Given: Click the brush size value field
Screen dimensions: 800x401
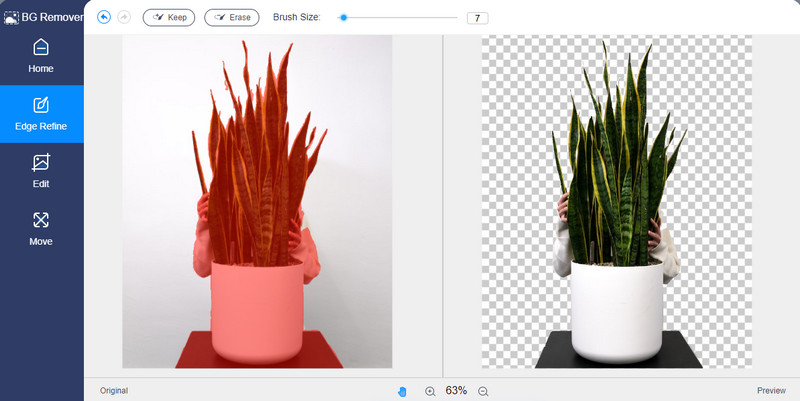Looking at the screenshot, I should [x=477, y=18].
